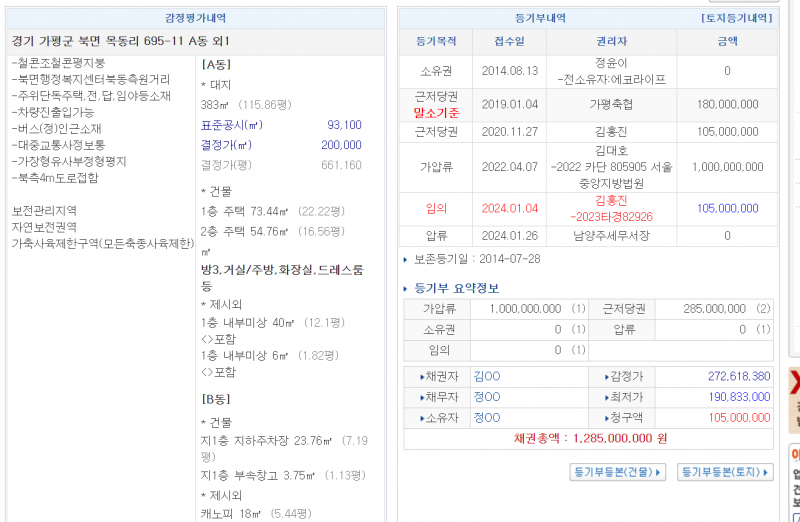Viewport: 800px width, 522px height.
Task: Click the 등기부등본(건물) button
Action: coord(617,472)
